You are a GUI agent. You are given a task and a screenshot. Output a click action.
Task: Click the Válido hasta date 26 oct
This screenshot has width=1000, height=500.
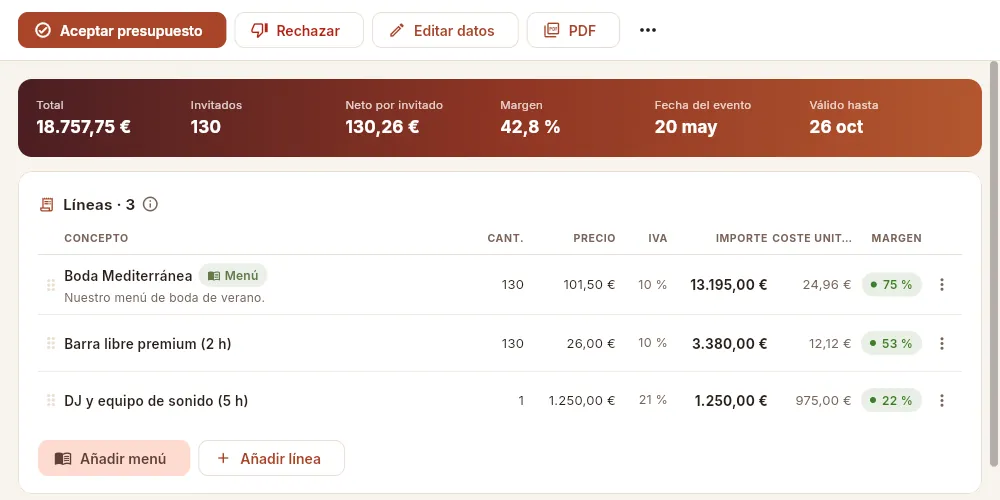pyautogui.click(x=836, y=126)
